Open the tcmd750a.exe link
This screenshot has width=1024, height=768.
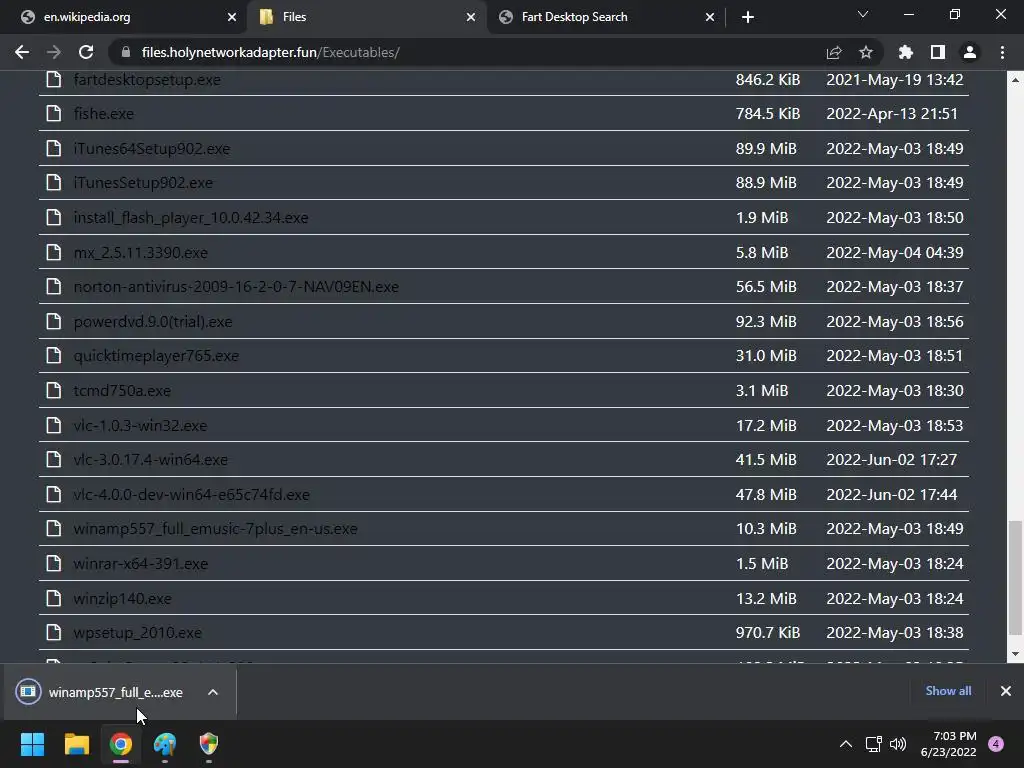tap(122, 391)
